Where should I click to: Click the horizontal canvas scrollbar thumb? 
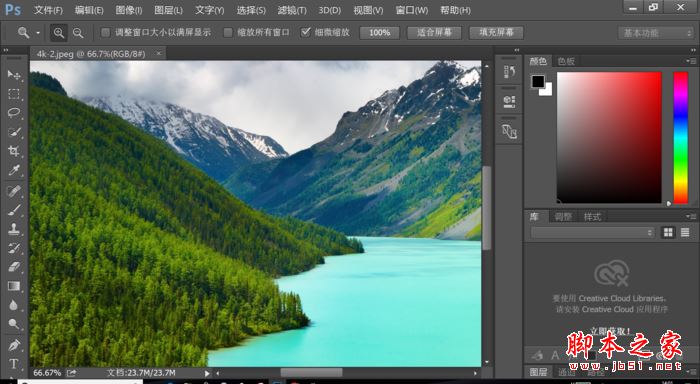coord(312,372)
